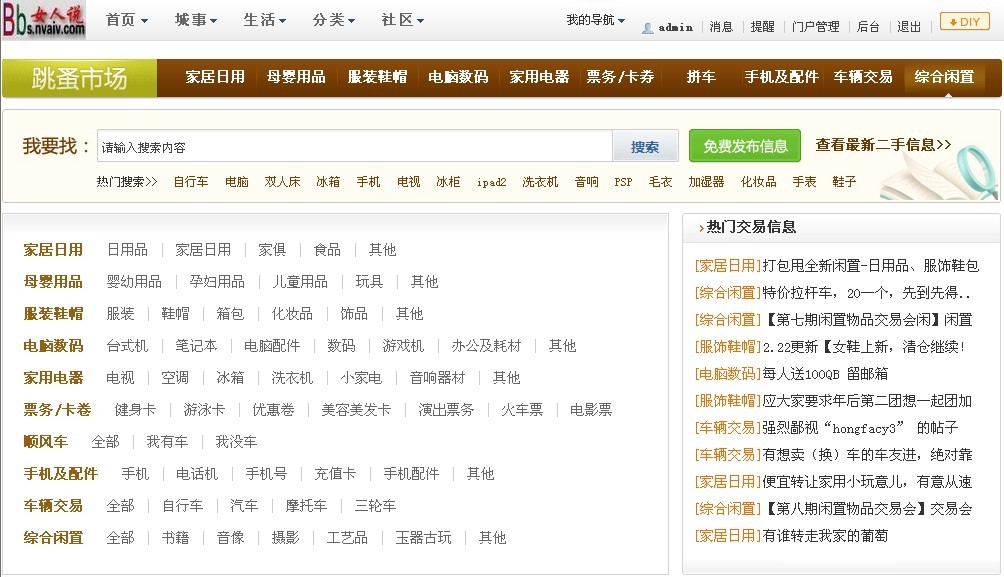The width and height of the screenshot is (1004, 577).
Task: Expand the 城事 dropdown menu
Action: [x=196, y=20]
